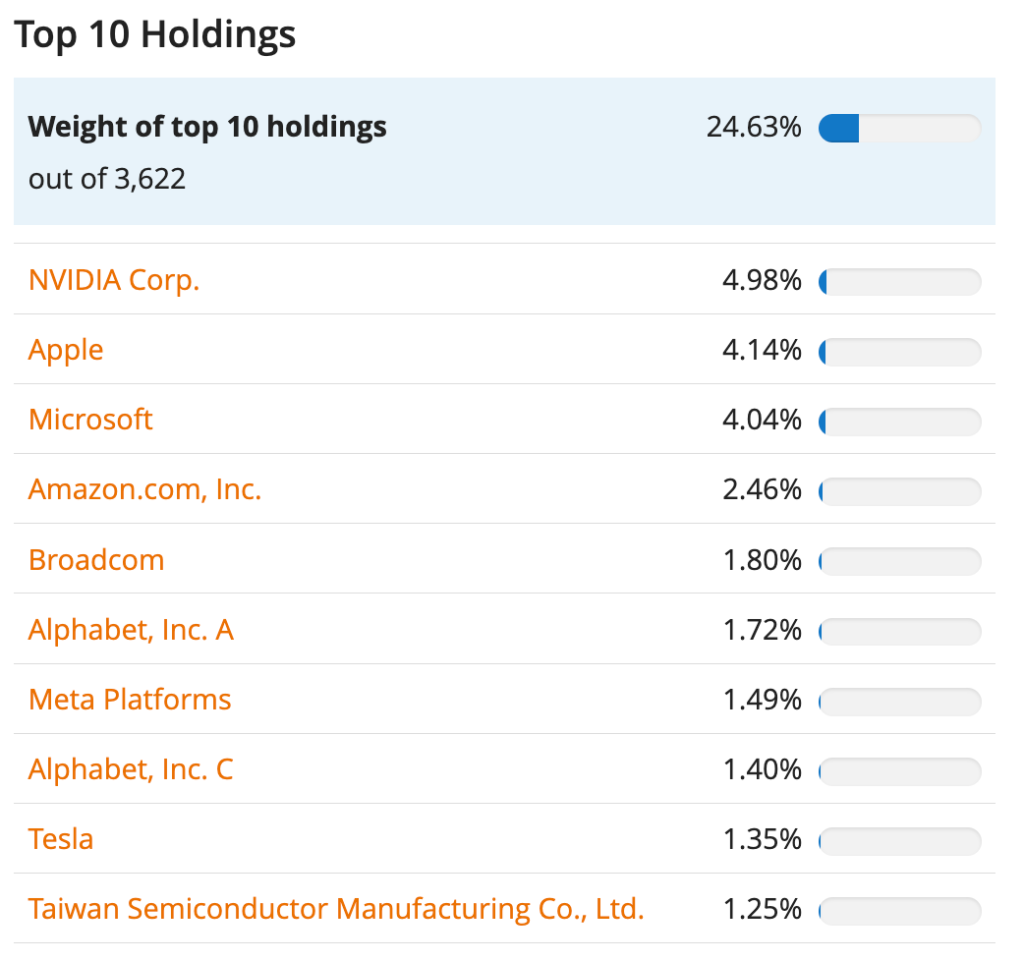
Task: Click the Microsoft 4.04% weight bar
Action: 899,421
